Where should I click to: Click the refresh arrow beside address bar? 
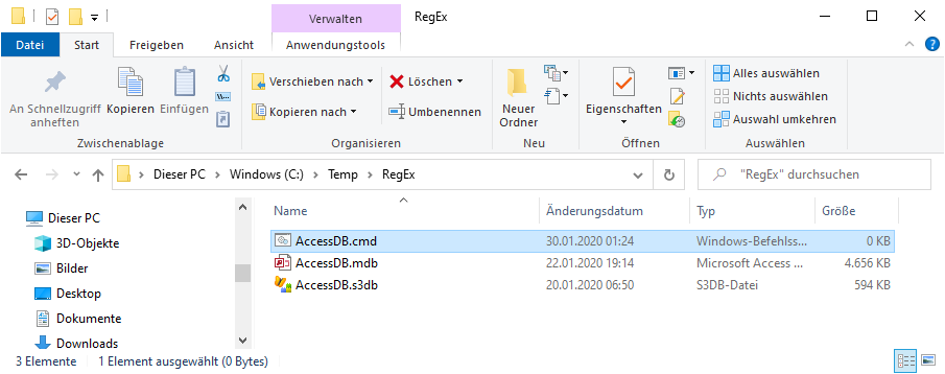[668, 175]
